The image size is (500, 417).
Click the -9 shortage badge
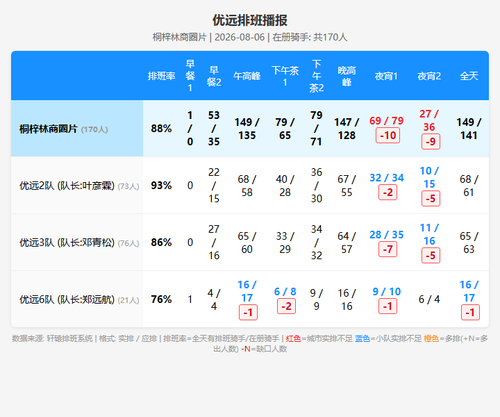coord(431,142)
